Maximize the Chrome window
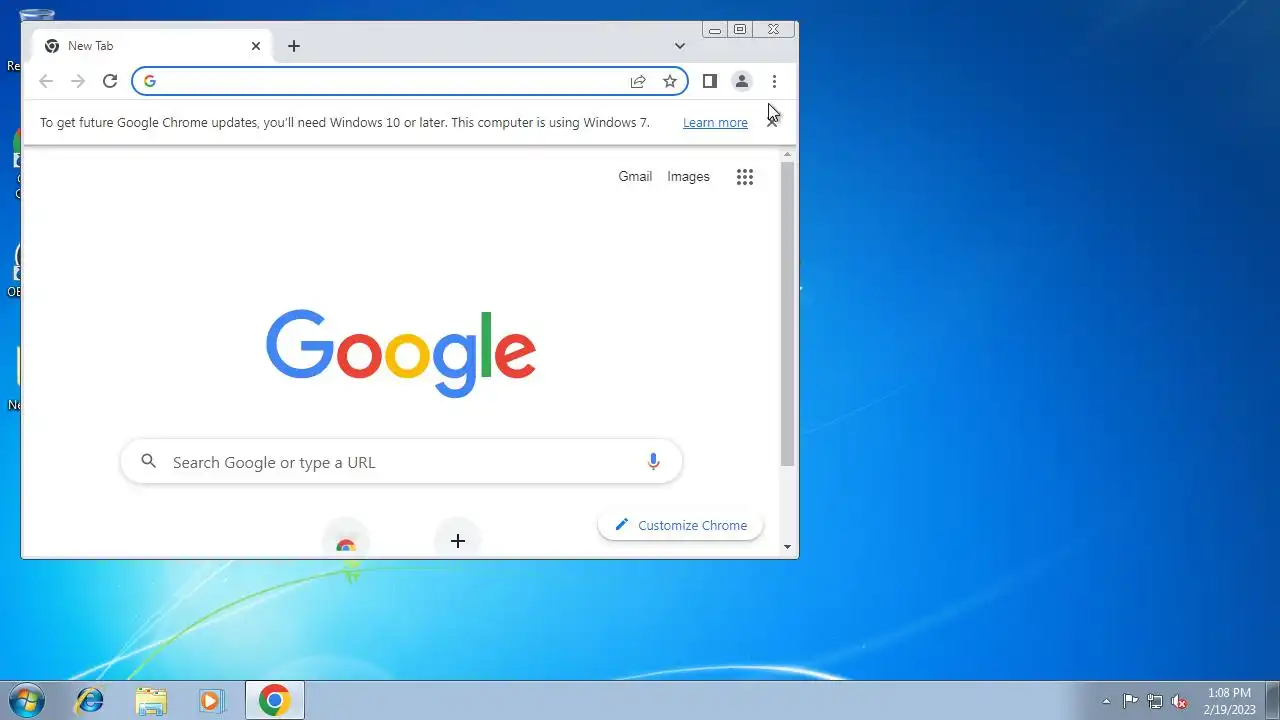The width and height of the screenshot is (1280, 720). click(740, 30)
